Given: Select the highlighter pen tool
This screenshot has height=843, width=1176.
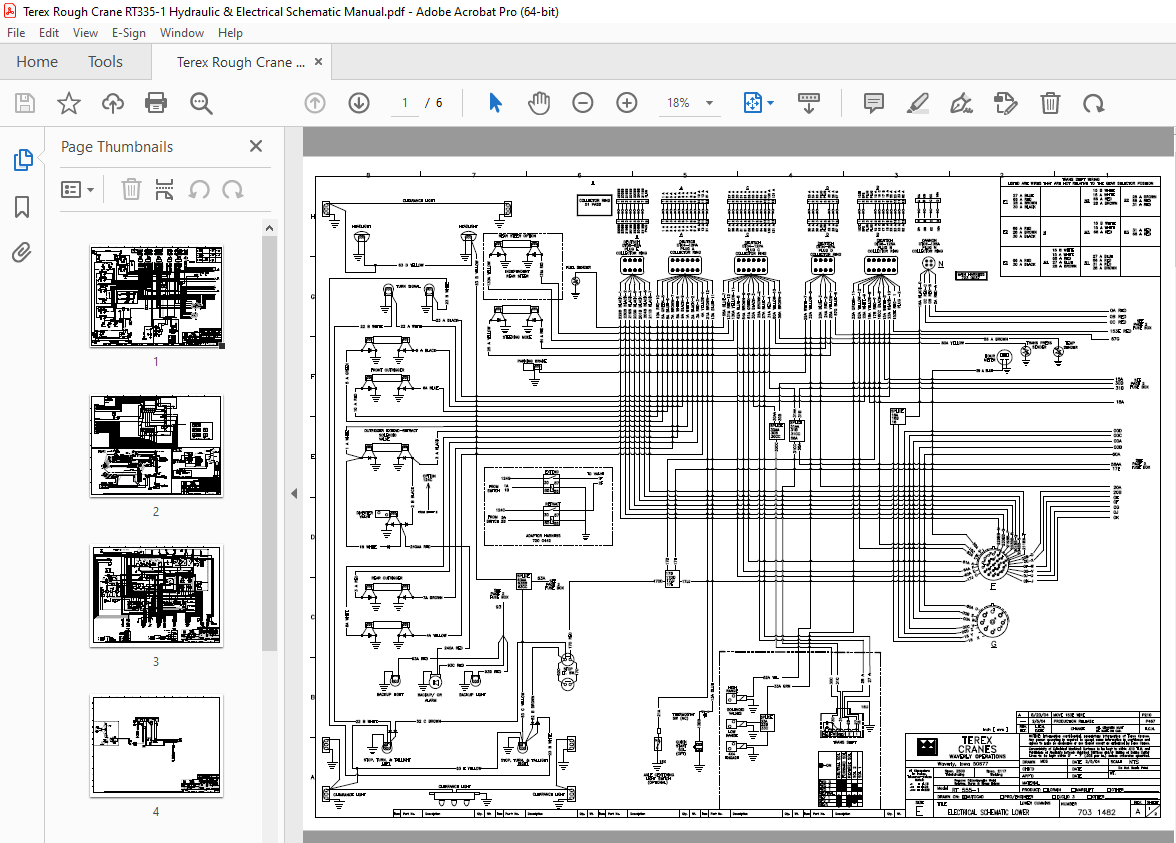Looking at the screenshot, I should click(x=917, y=103).
